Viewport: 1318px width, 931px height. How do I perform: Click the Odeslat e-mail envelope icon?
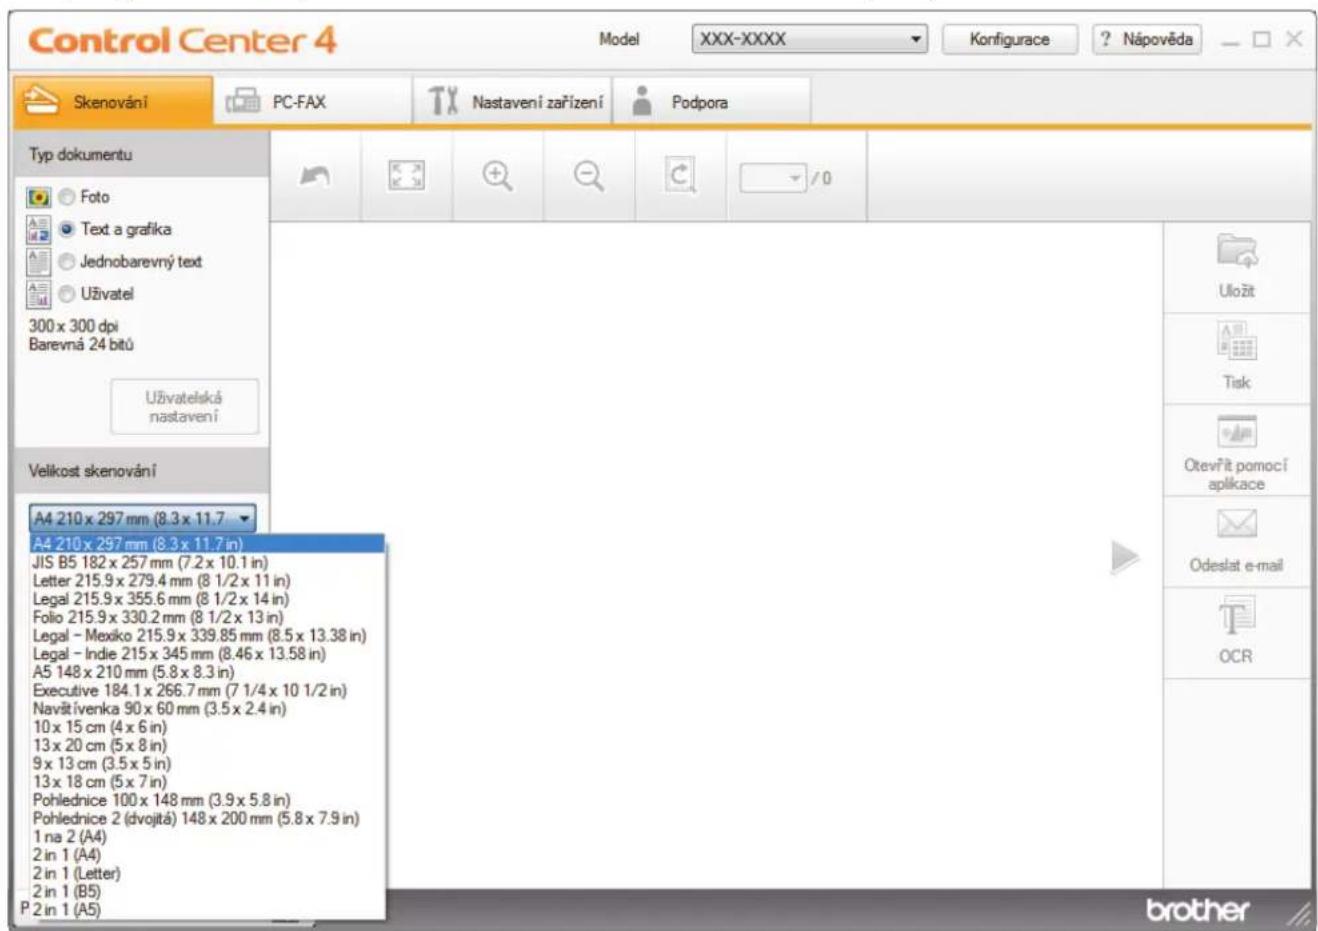point(1236,525)
